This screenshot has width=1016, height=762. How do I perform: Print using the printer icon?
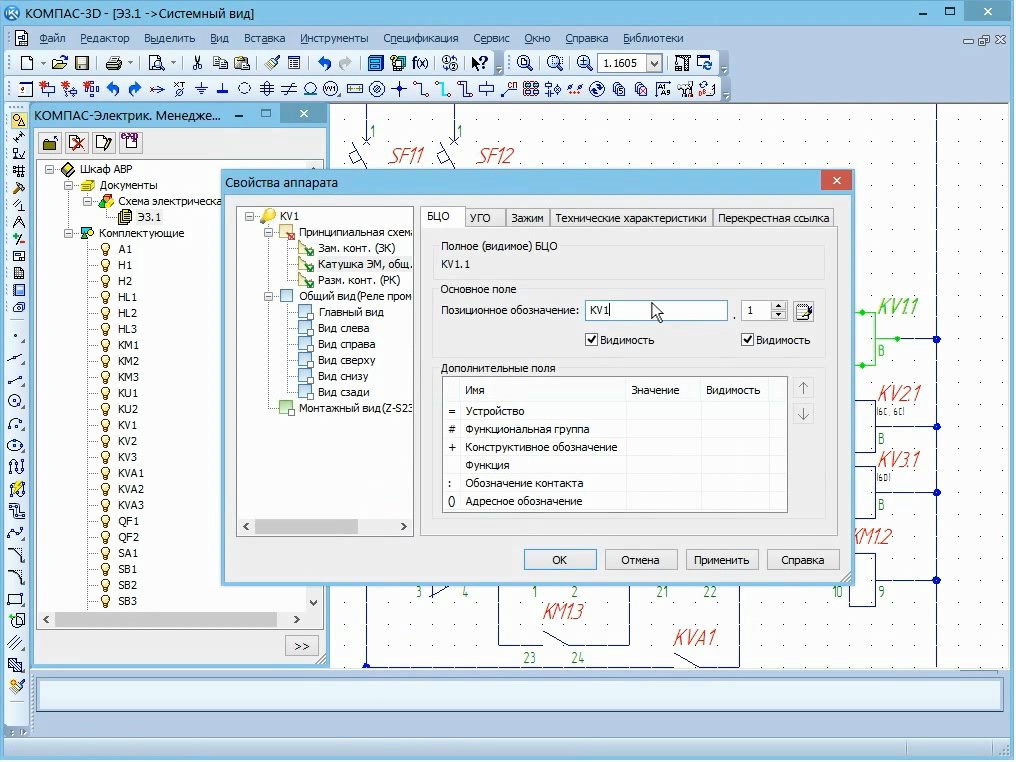point(114,63)
